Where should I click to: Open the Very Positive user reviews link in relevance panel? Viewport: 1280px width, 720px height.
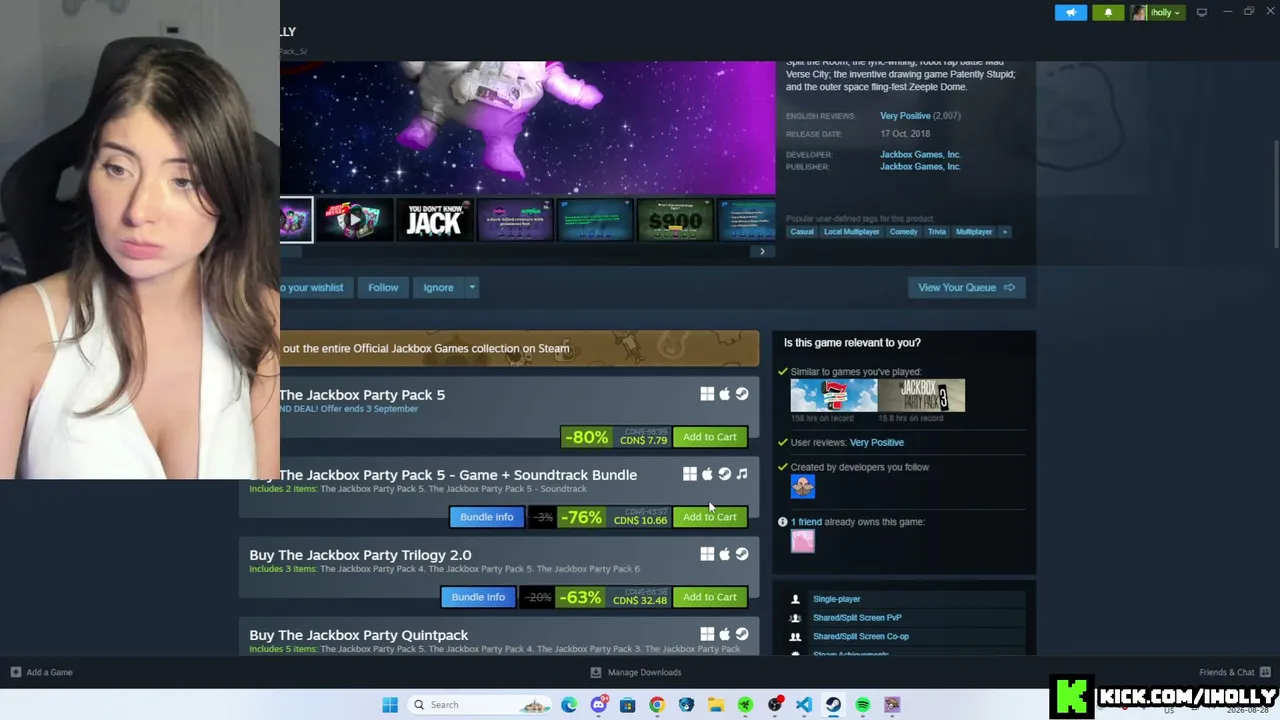pyautogui.click(x=876, y=443)
